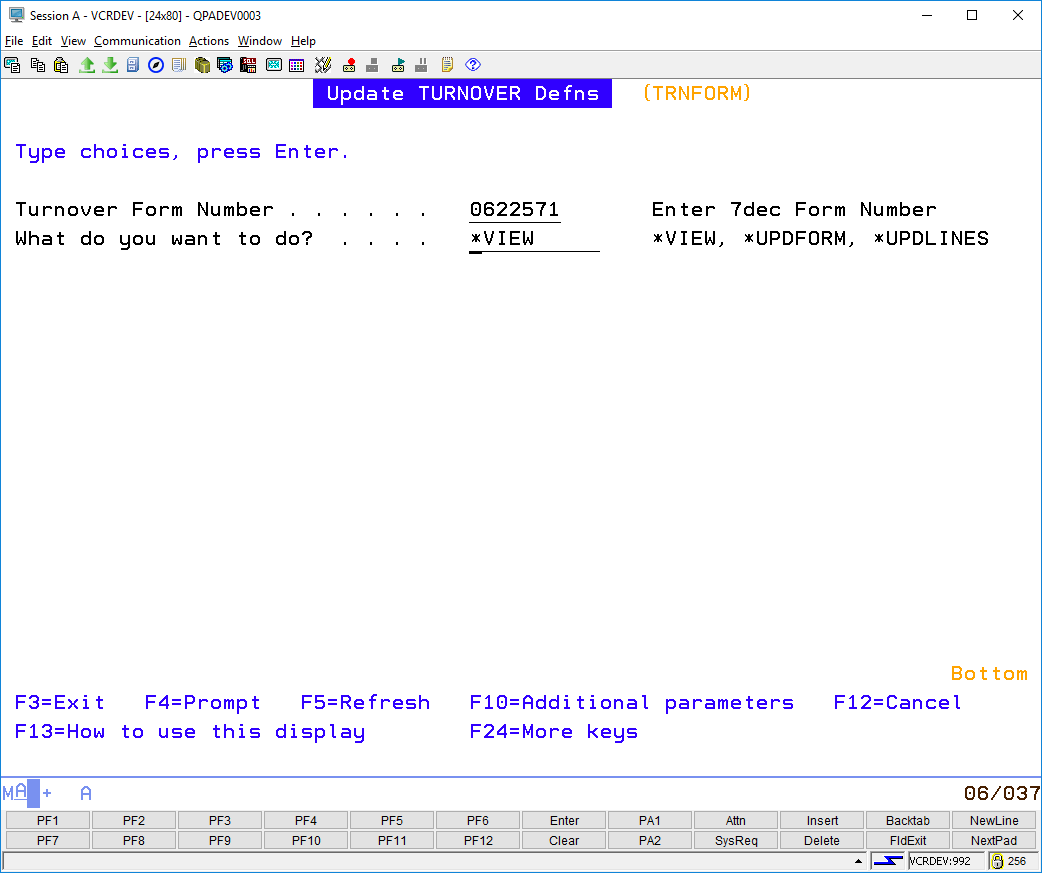This screenshot has width=1042, height=873.
Task: Click the Print Screen toolbar icon
Action: (x=12, y=65)
